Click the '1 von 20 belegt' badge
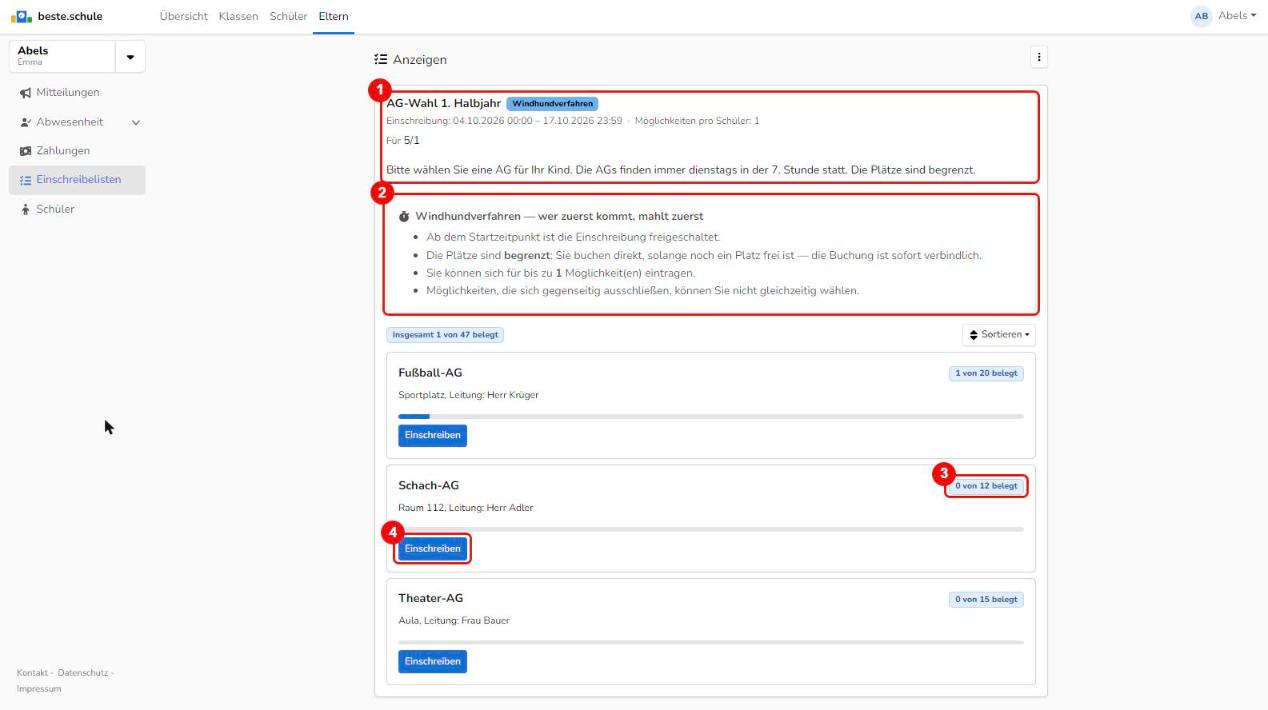This screenshot has width=1268, height=710. (986, 374)
